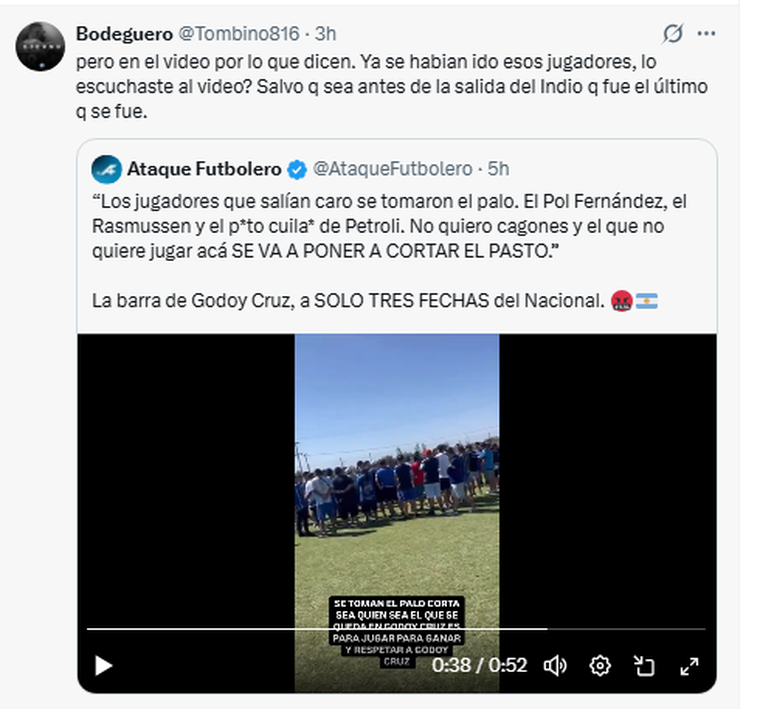The image size is (760, 709).
Task: Open the @AtaqueFutbolero handle
Action: (x=393, y=169)
